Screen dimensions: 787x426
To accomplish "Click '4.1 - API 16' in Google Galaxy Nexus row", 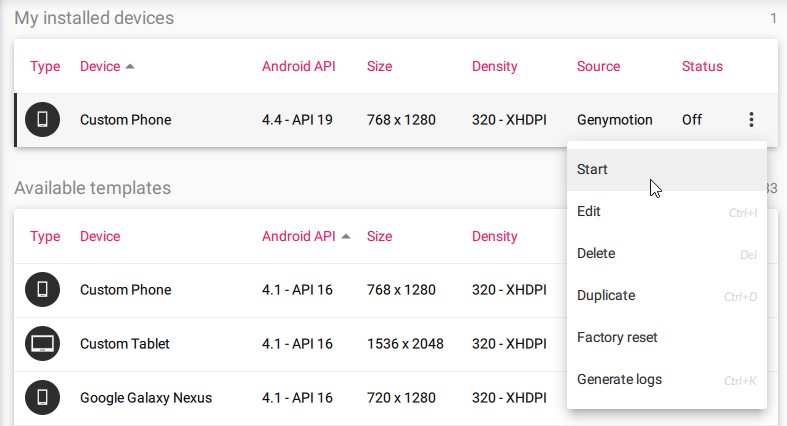I will tap(297, 398).
